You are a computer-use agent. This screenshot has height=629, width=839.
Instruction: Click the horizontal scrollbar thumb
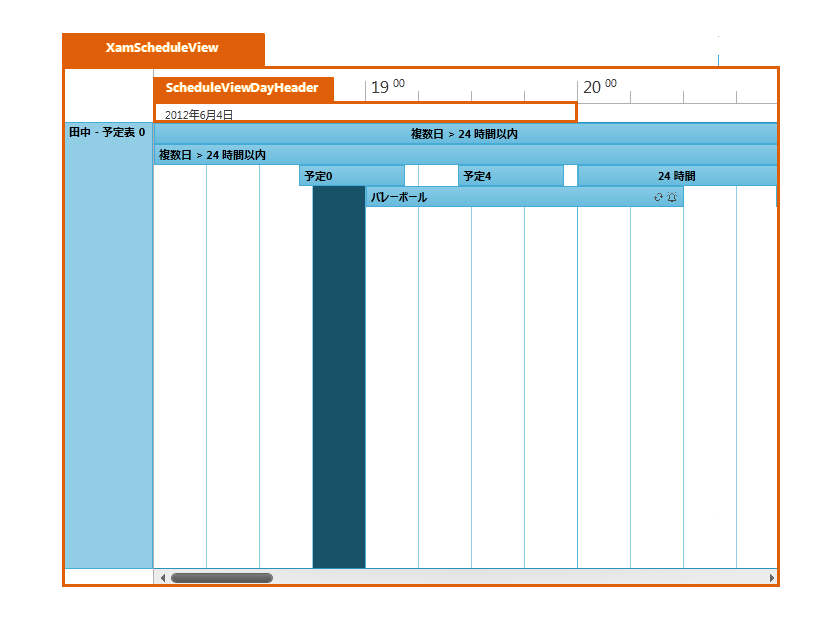[x=221, y=578]
